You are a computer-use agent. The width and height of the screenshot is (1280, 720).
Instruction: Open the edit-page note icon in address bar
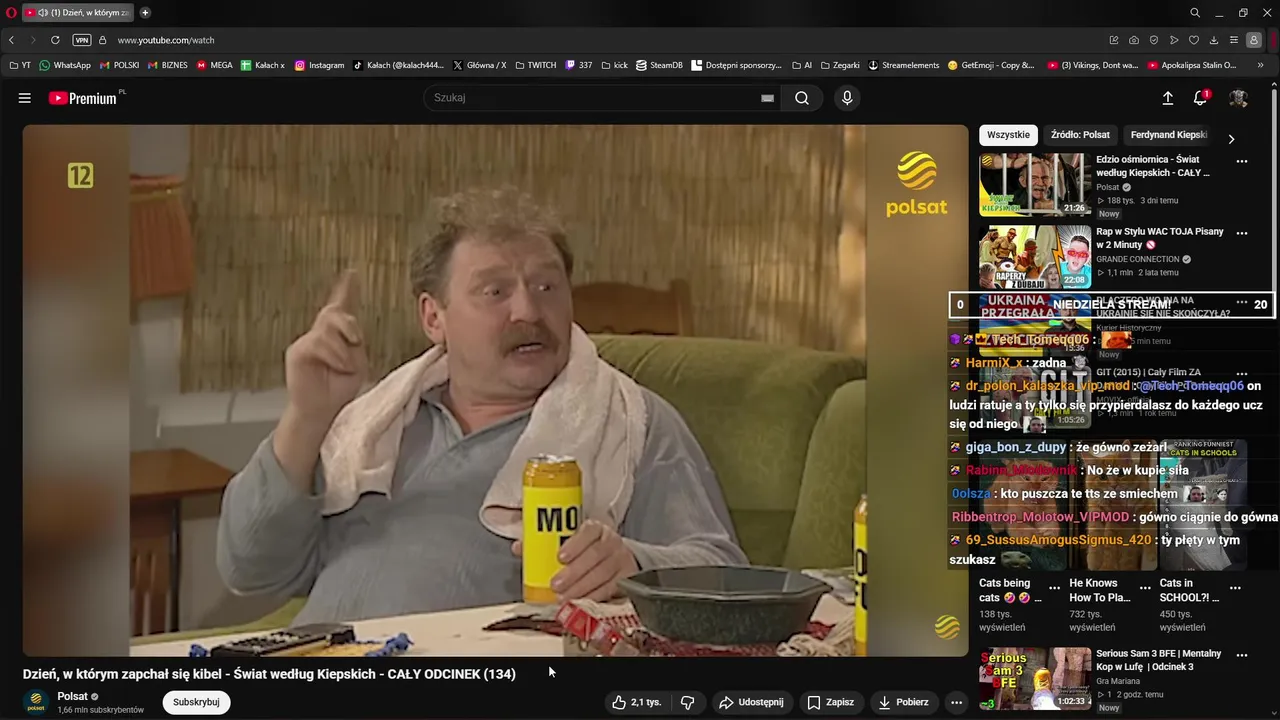[1114, 40]
